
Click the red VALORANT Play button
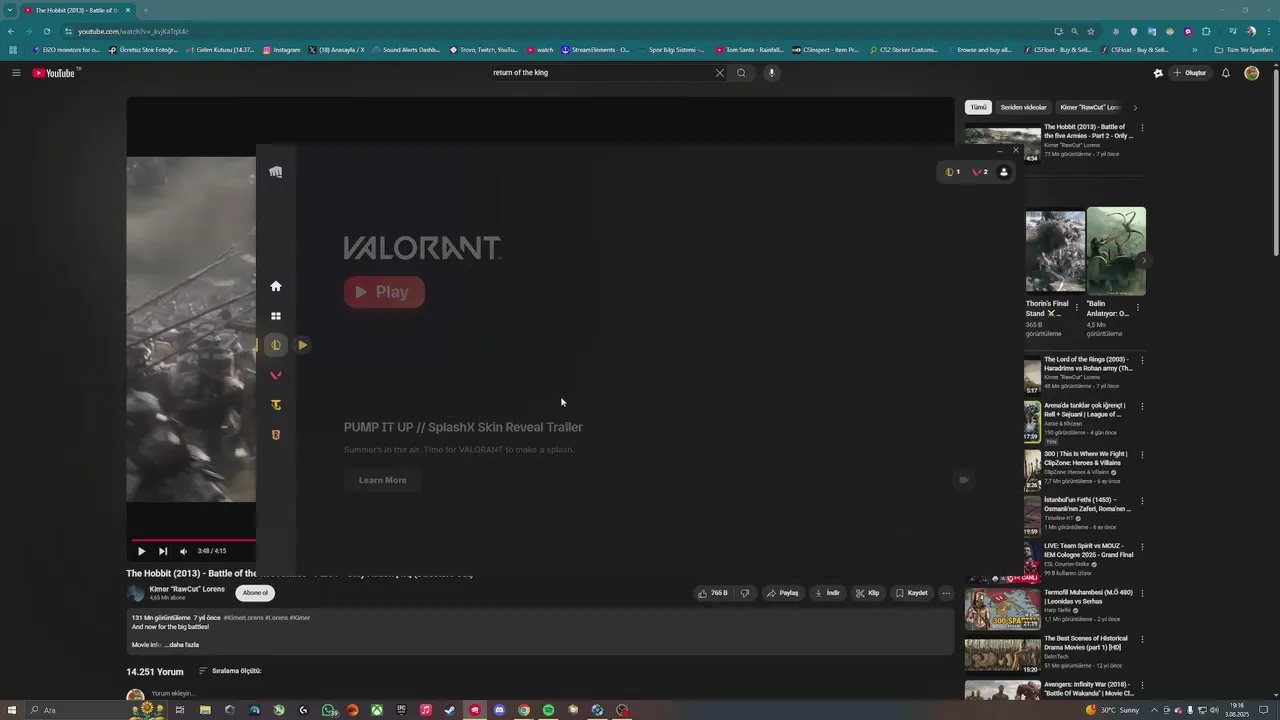pyautogui.click(x=384, y=292)
